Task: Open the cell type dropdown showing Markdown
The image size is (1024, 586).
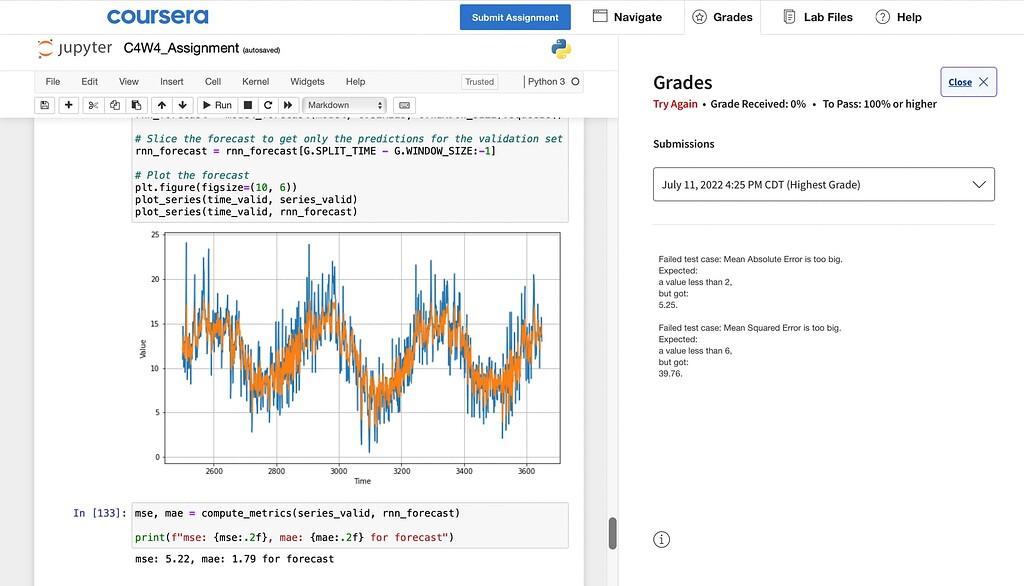Action: click(x=344, y=105)
